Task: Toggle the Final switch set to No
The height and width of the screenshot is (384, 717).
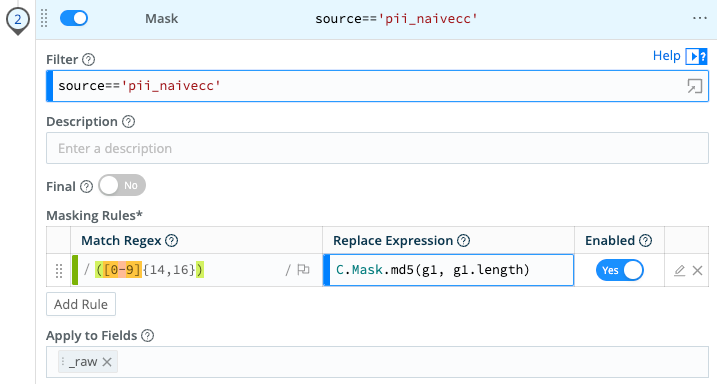Action: [122, 185]
